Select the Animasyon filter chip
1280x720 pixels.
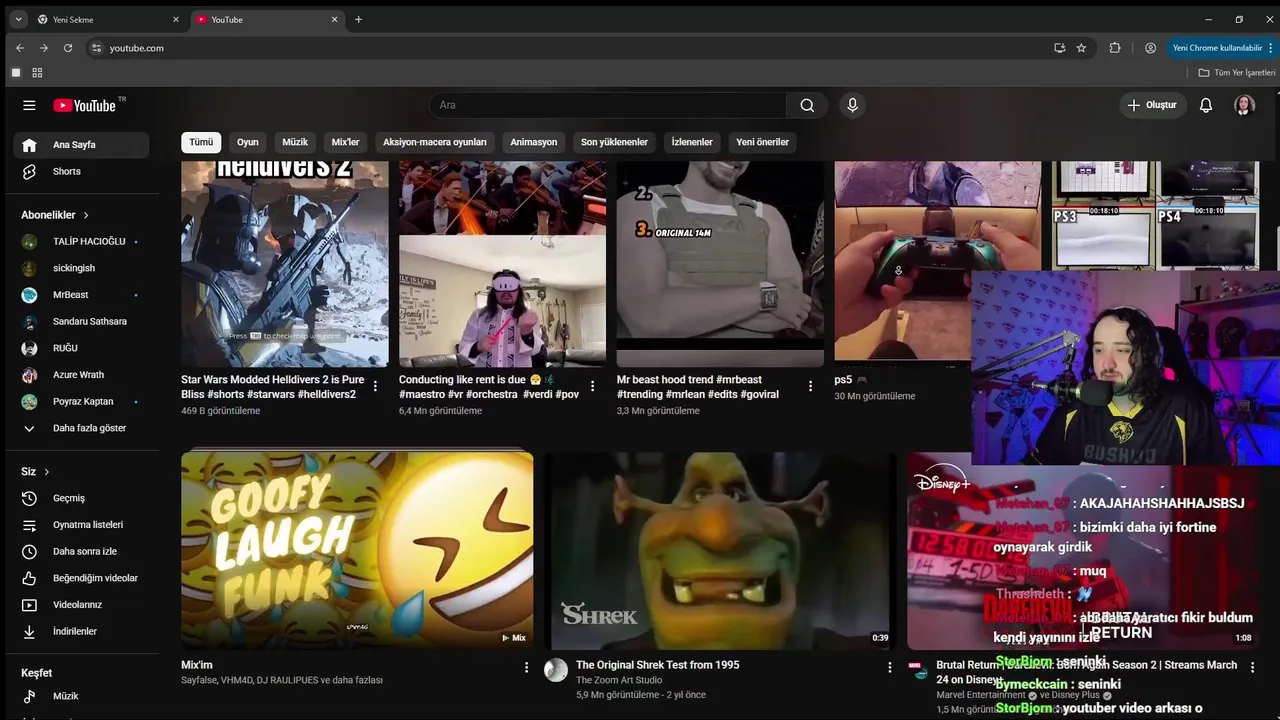534,142
